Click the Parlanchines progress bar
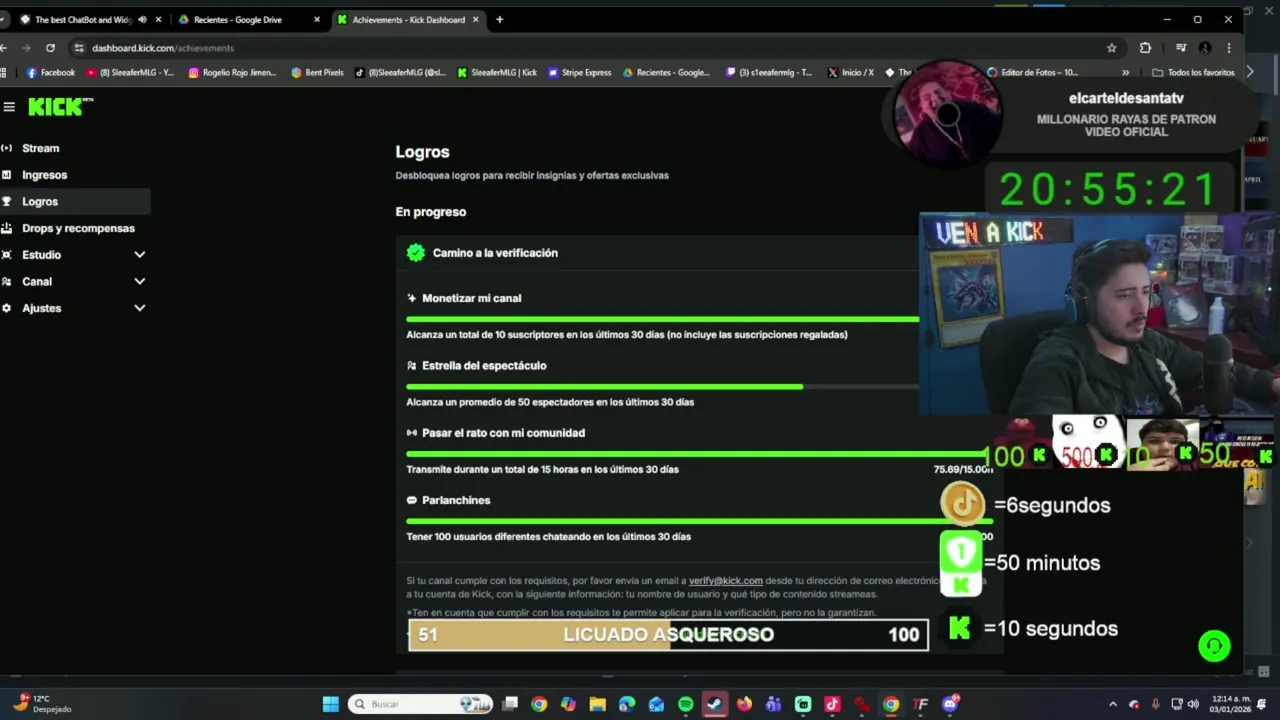The width and height of the screenshot is (1280, 720). [x=699, y=521]
